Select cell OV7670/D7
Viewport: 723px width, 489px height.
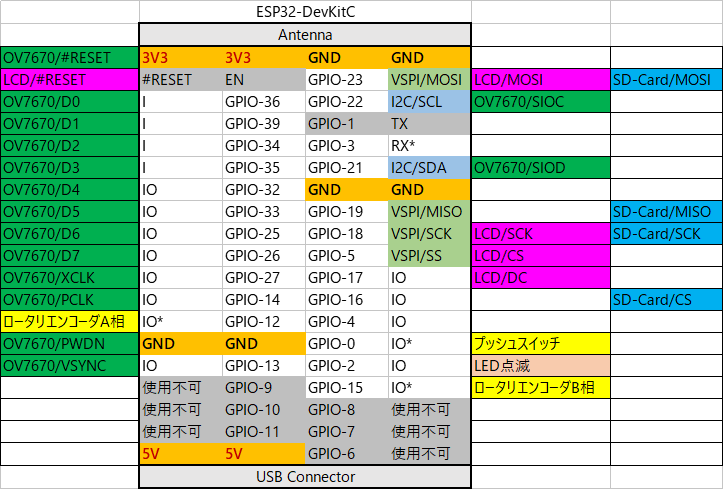coord(70,255)
